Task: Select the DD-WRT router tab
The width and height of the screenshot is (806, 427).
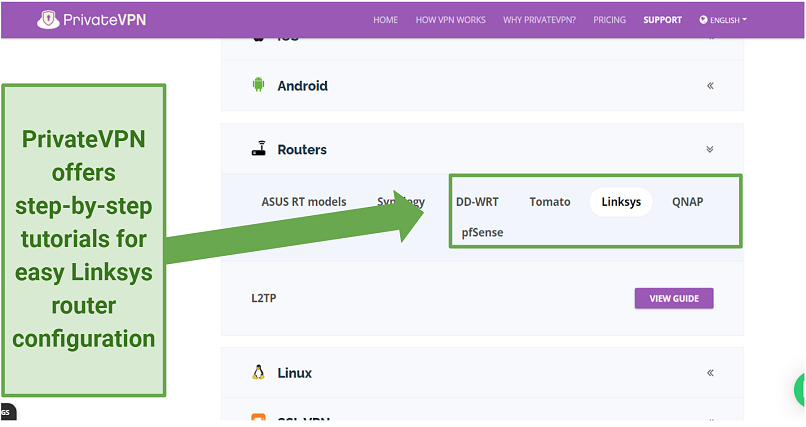Action: click(x=477, y=202)
